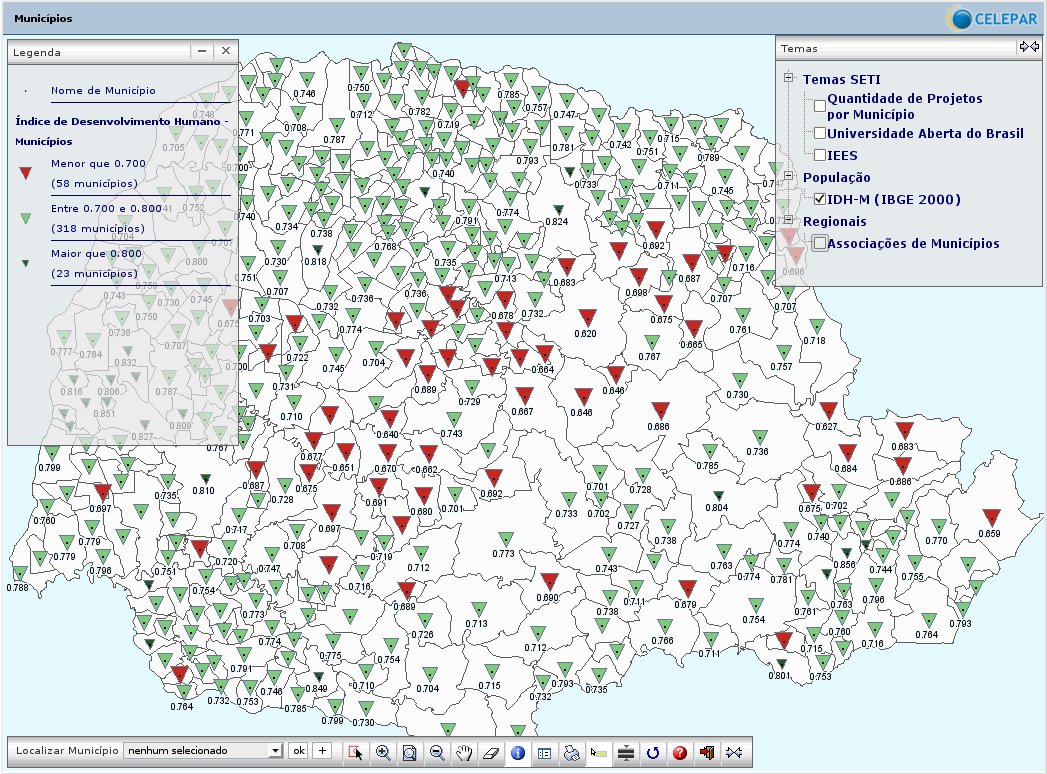
Task: Click the Nome de Município legend link
Action: [103, 90]
